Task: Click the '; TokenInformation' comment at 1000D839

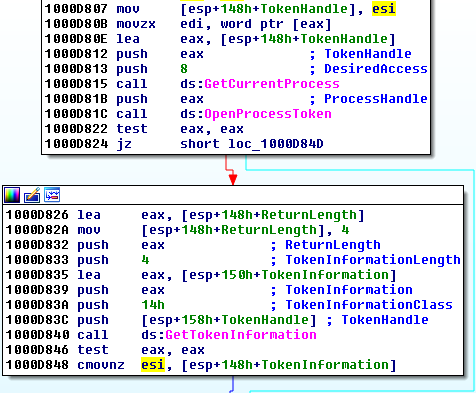Action: pos(341,290)
